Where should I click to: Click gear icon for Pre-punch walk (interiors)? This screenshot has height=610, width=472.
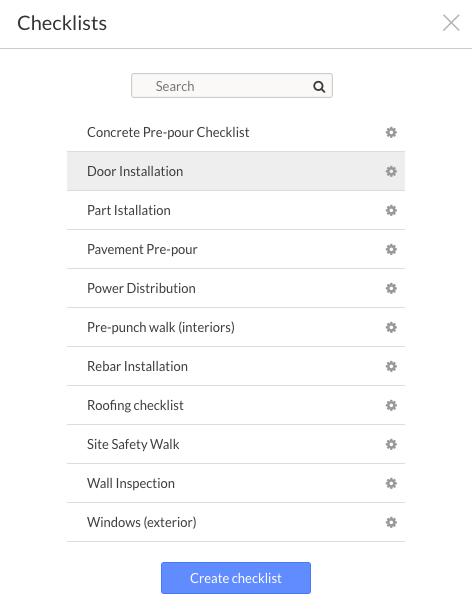[x=391, y=327]
